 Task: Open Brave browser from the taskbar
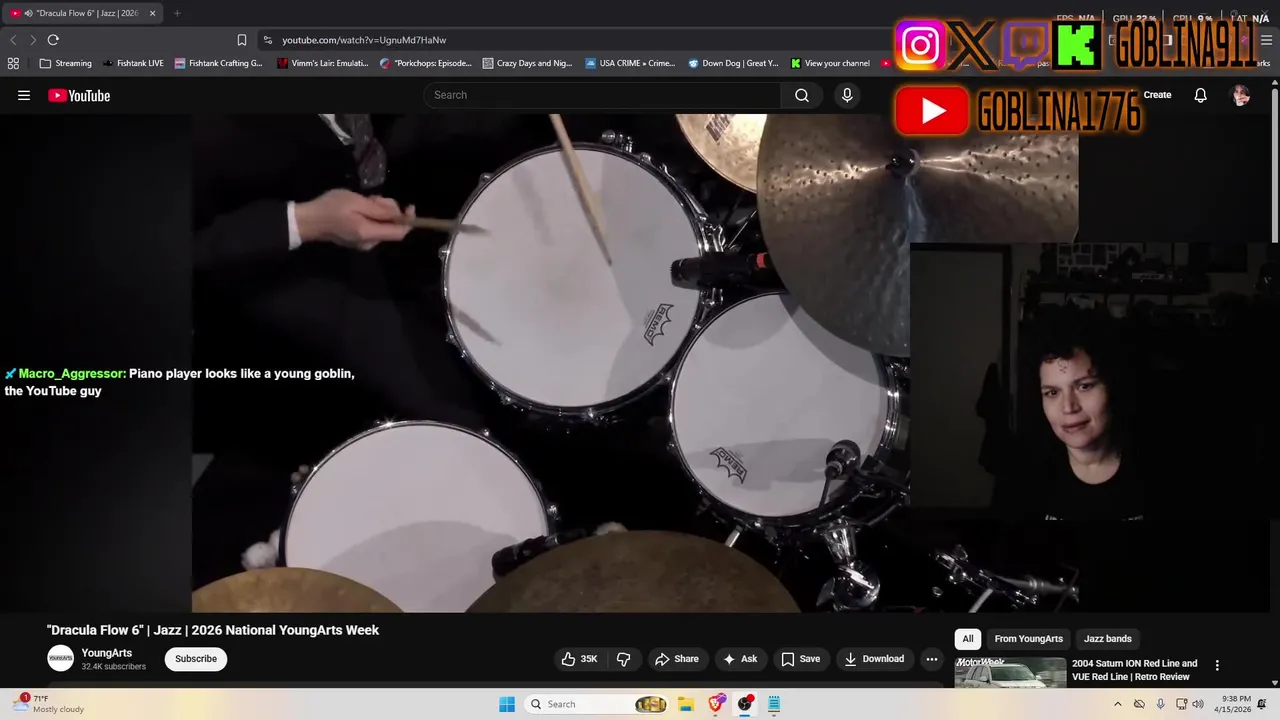point(716,704)
